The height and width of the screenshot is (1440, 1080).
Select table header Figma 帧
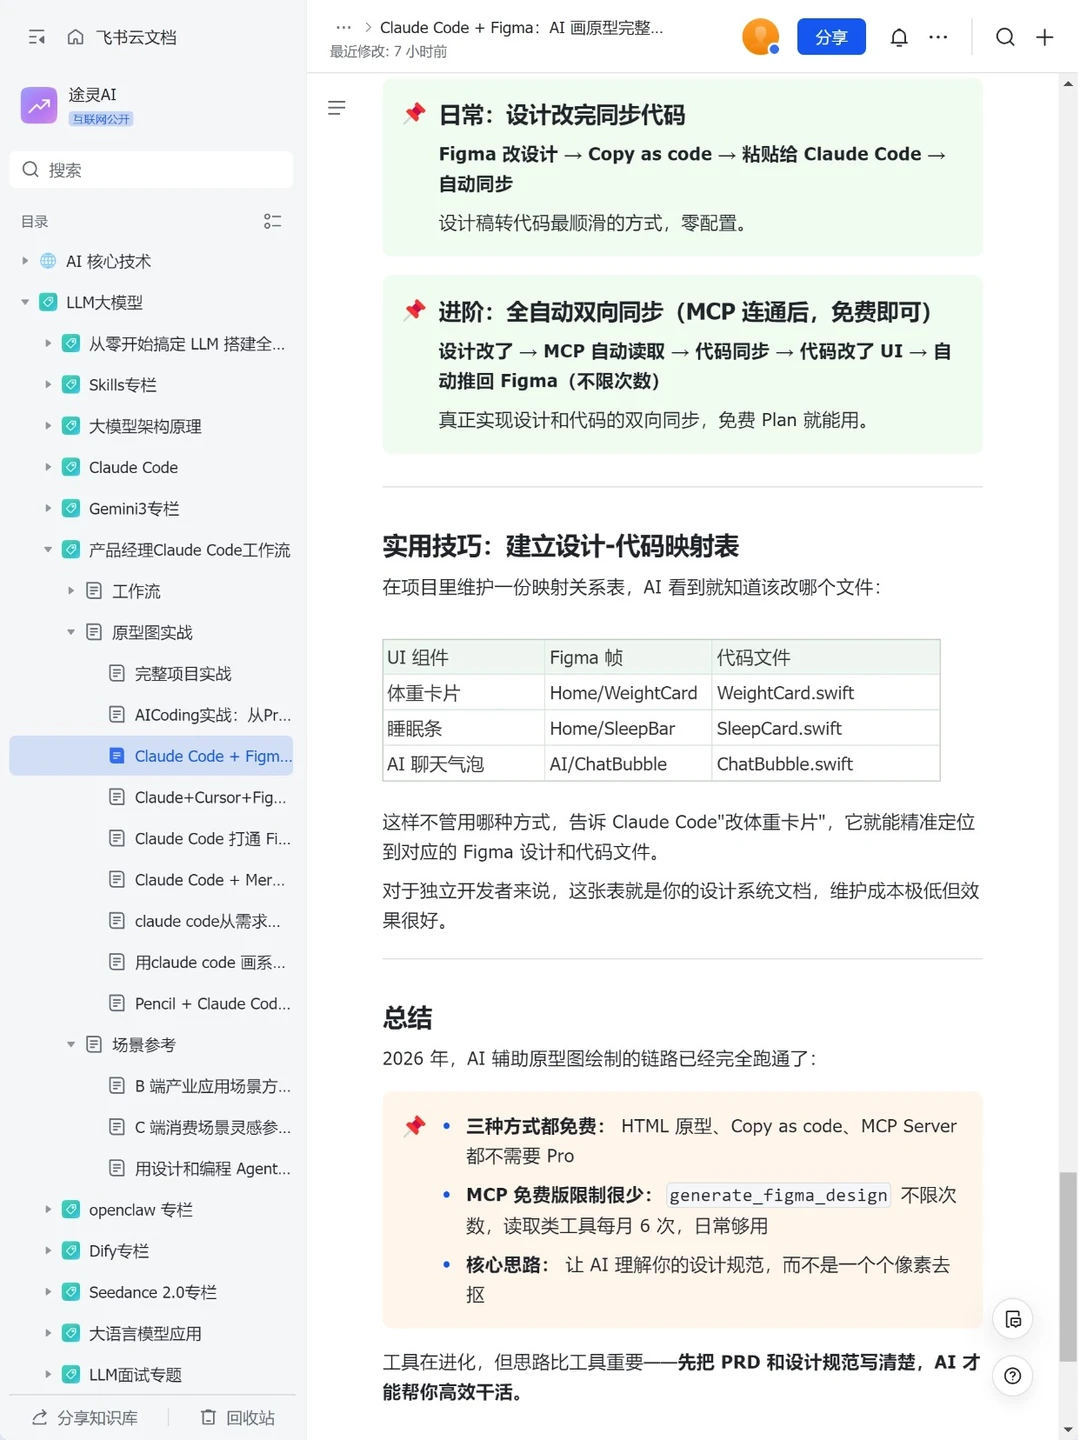coord(628,657)
